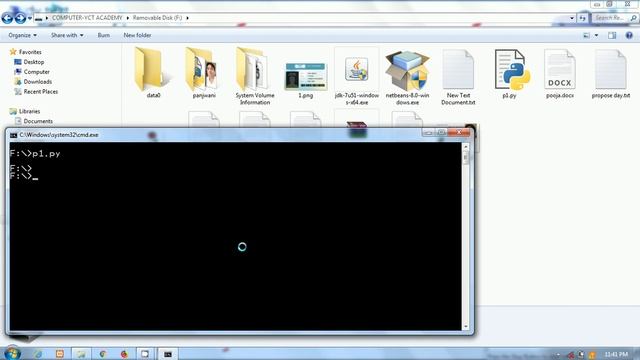
Task: Select the pooja.docx document
Action: coord(560,73)
